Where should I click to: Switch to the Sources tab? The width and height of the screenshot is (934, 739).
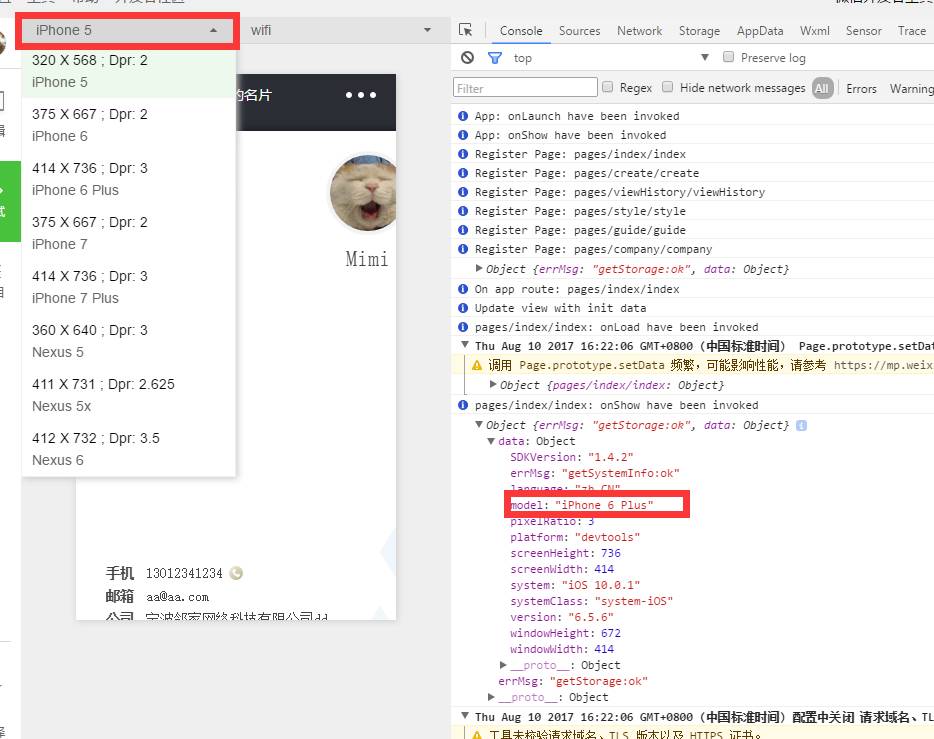[579, 31]
